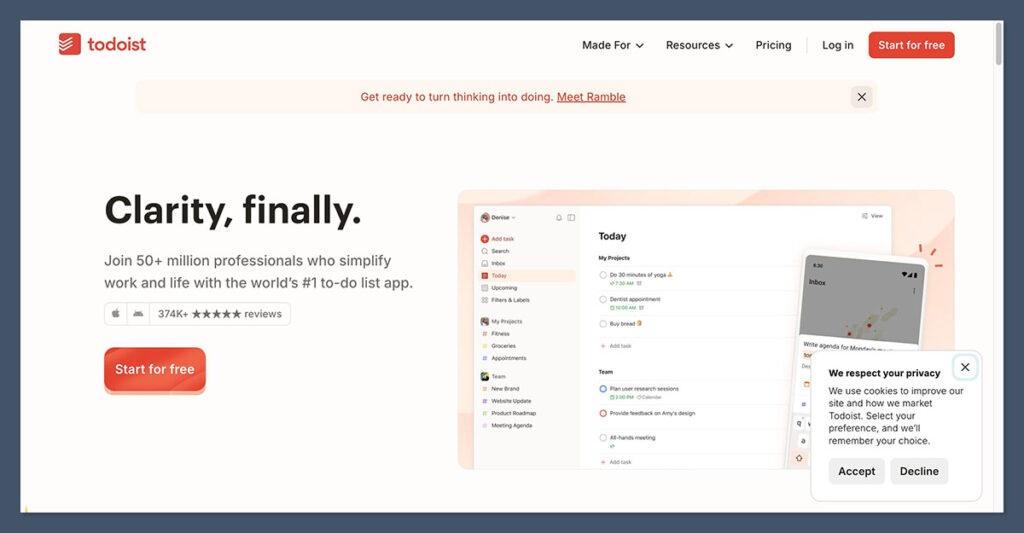Close the privacy cookie popup

(x=965, y=367)
